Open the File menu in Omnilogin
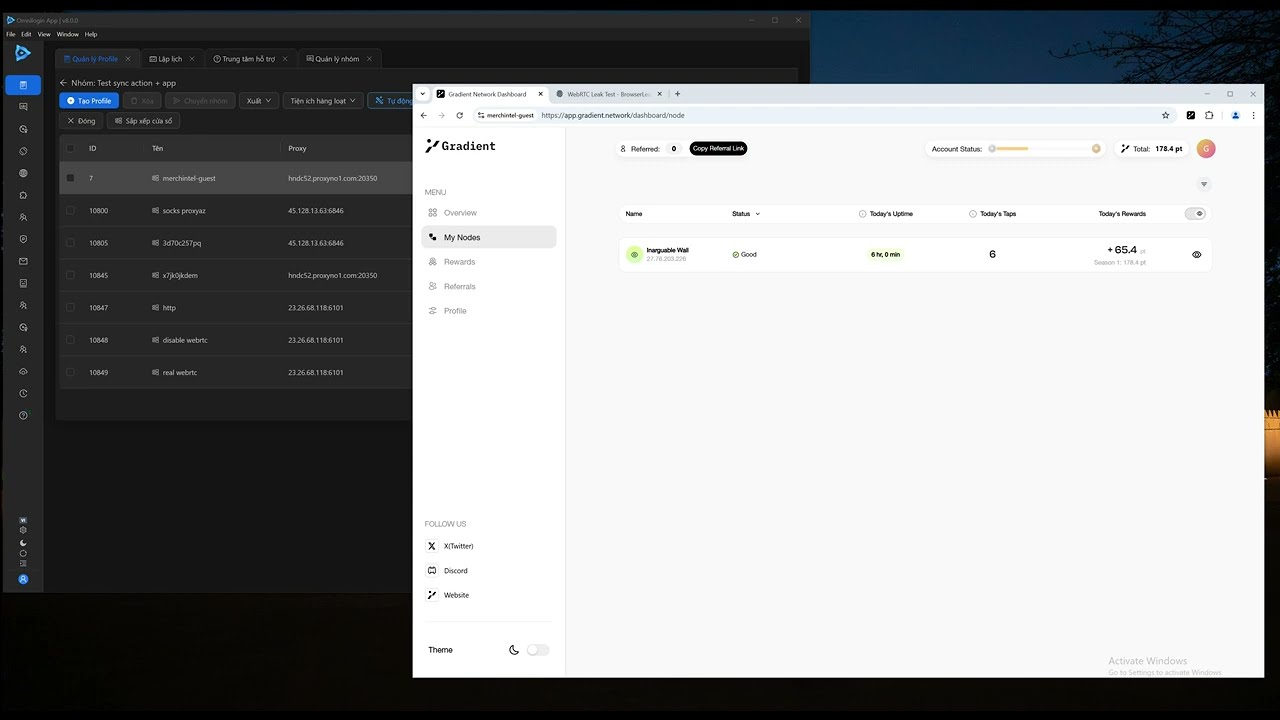 (11, 34)
